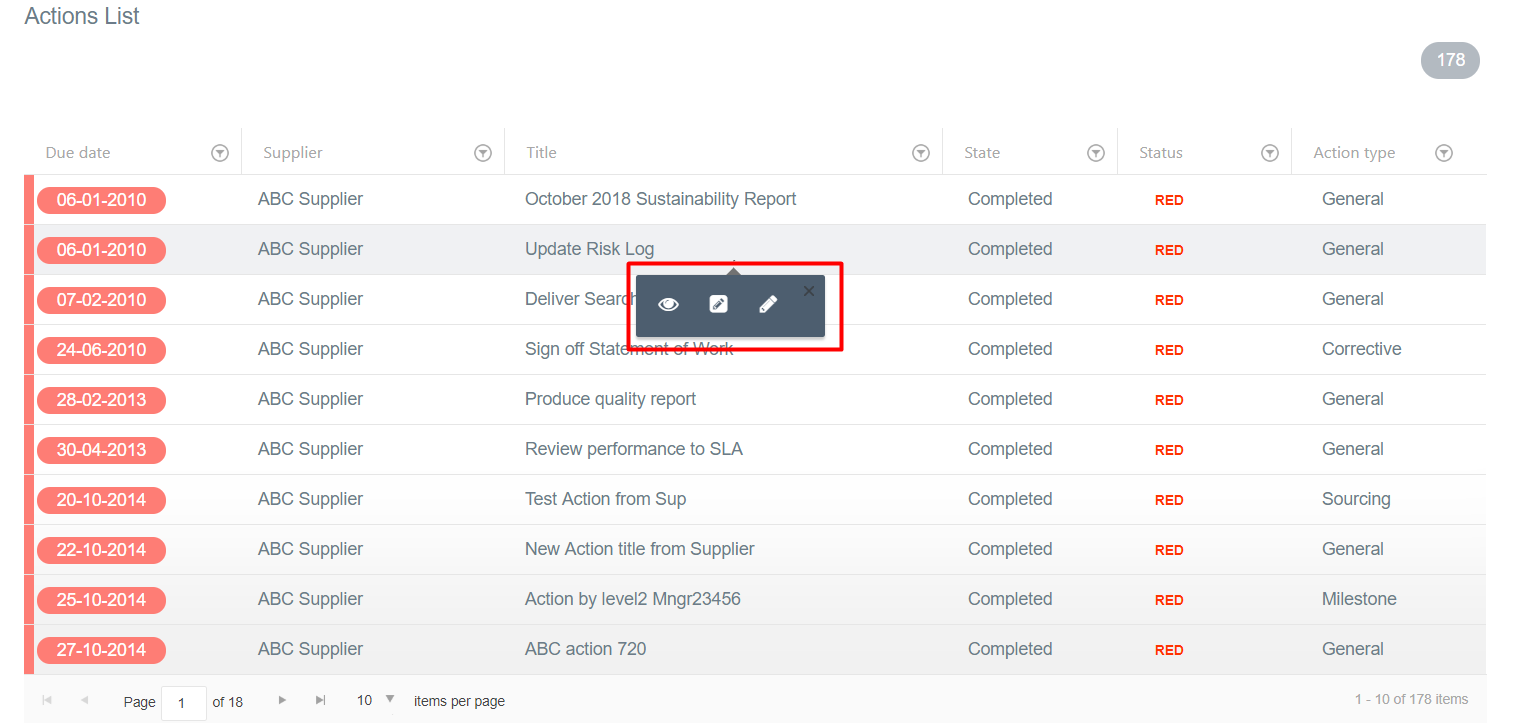Open the Status column filter

coord(1270,153)
